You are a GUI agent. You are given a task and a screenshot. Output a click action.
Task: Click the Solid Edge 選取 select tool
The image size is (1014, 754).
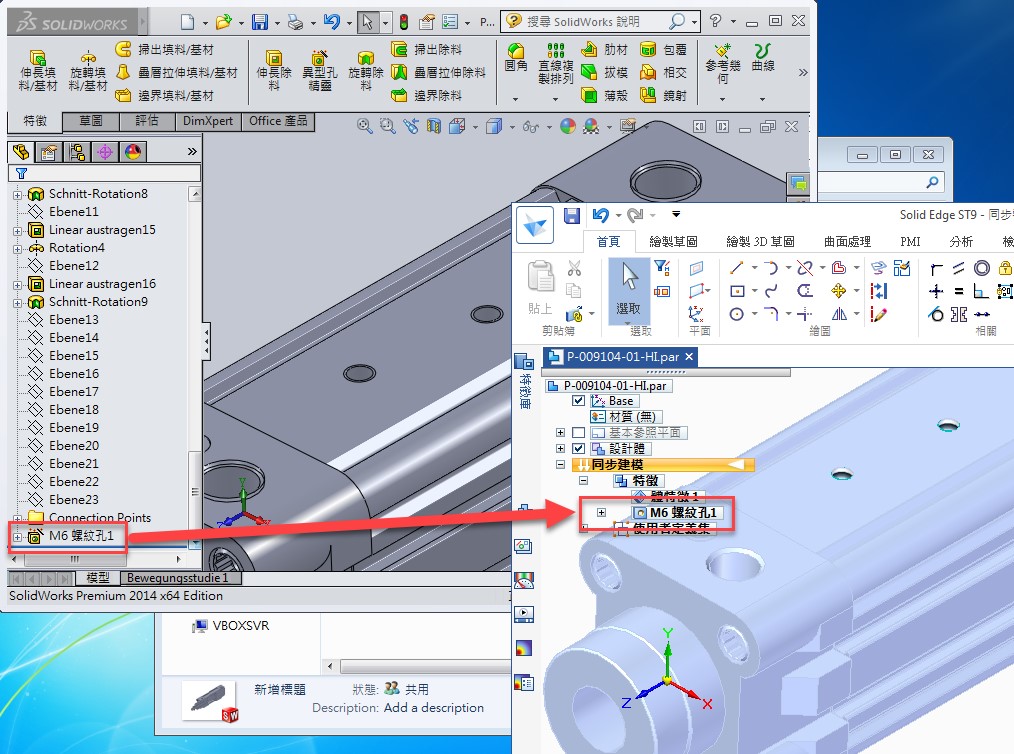628,289
